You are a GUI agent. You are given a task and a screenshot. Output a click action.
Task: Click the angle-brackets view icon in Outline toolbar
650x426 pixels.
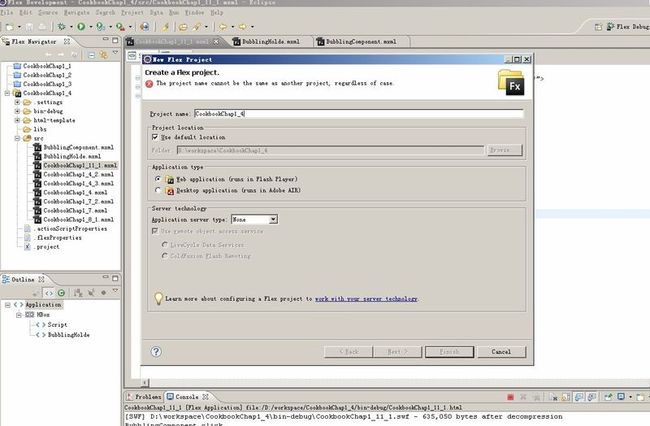click(x=49, y=293)
